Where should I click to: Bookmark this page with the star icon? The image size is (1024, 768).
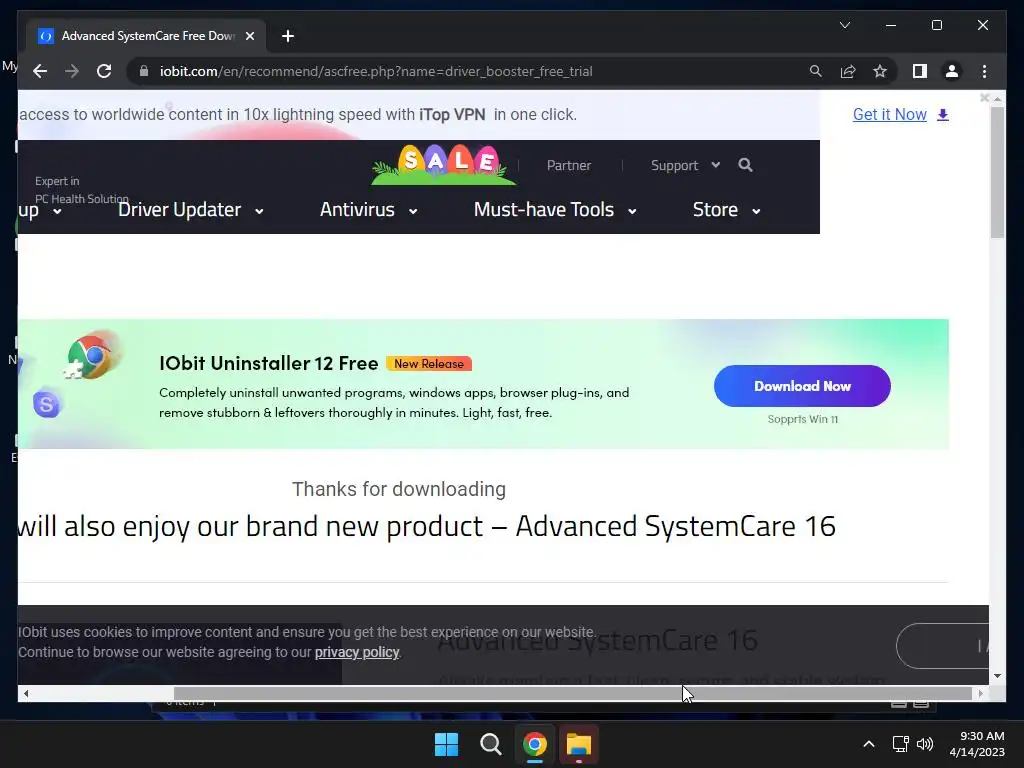click(880, 71)
